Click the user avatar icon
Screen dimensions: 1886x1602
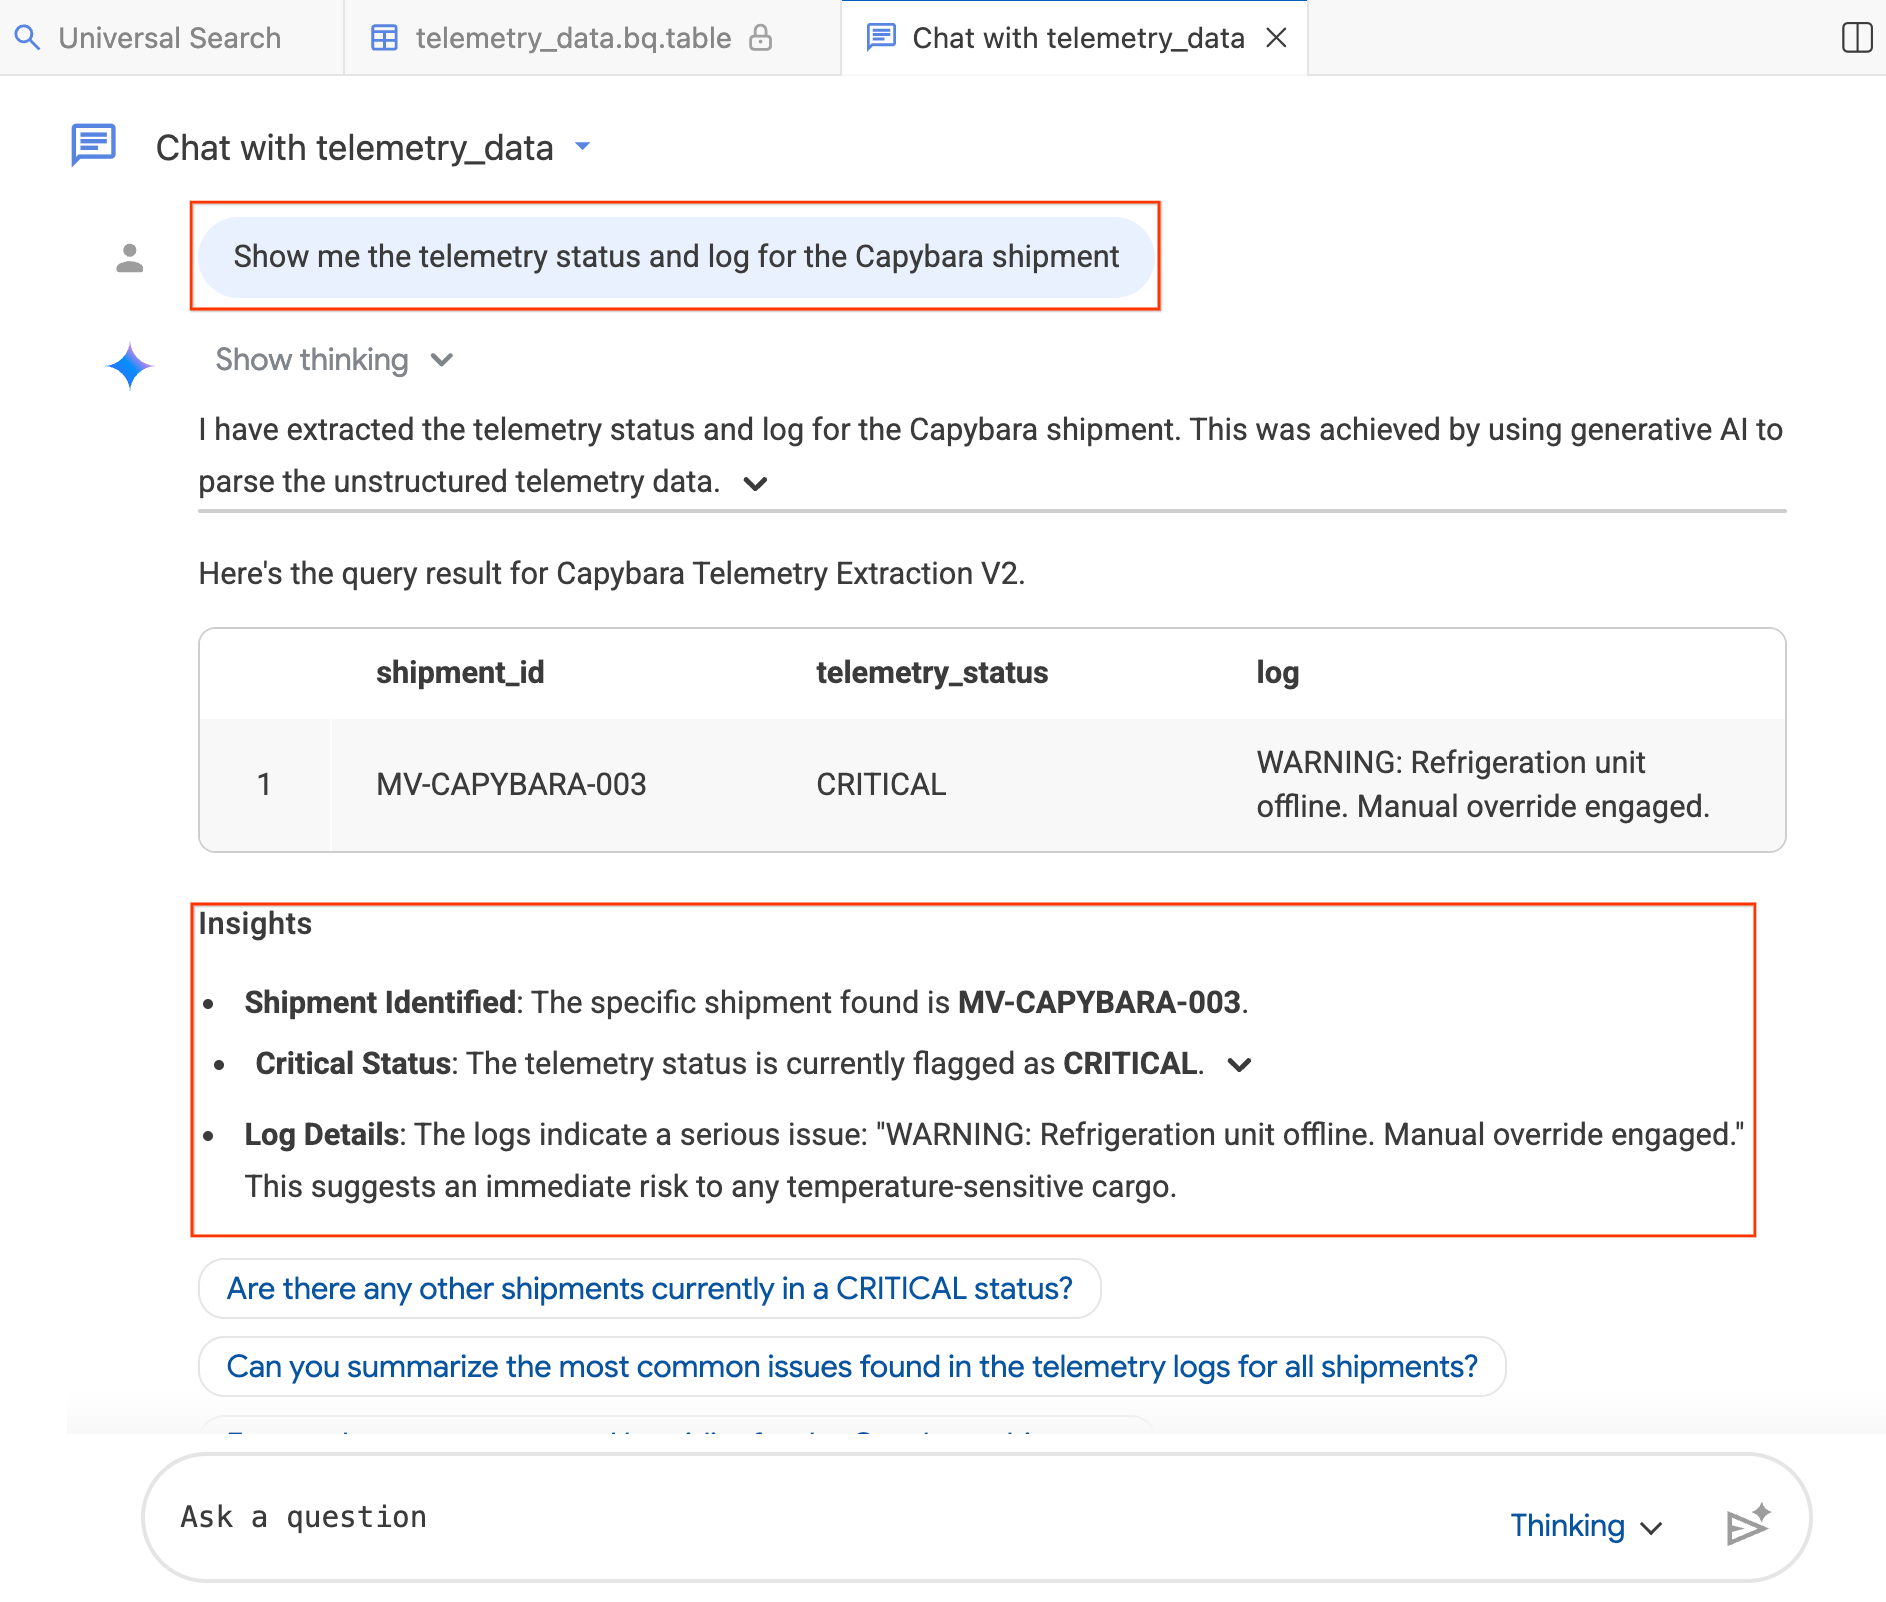[x=130, y=258]
